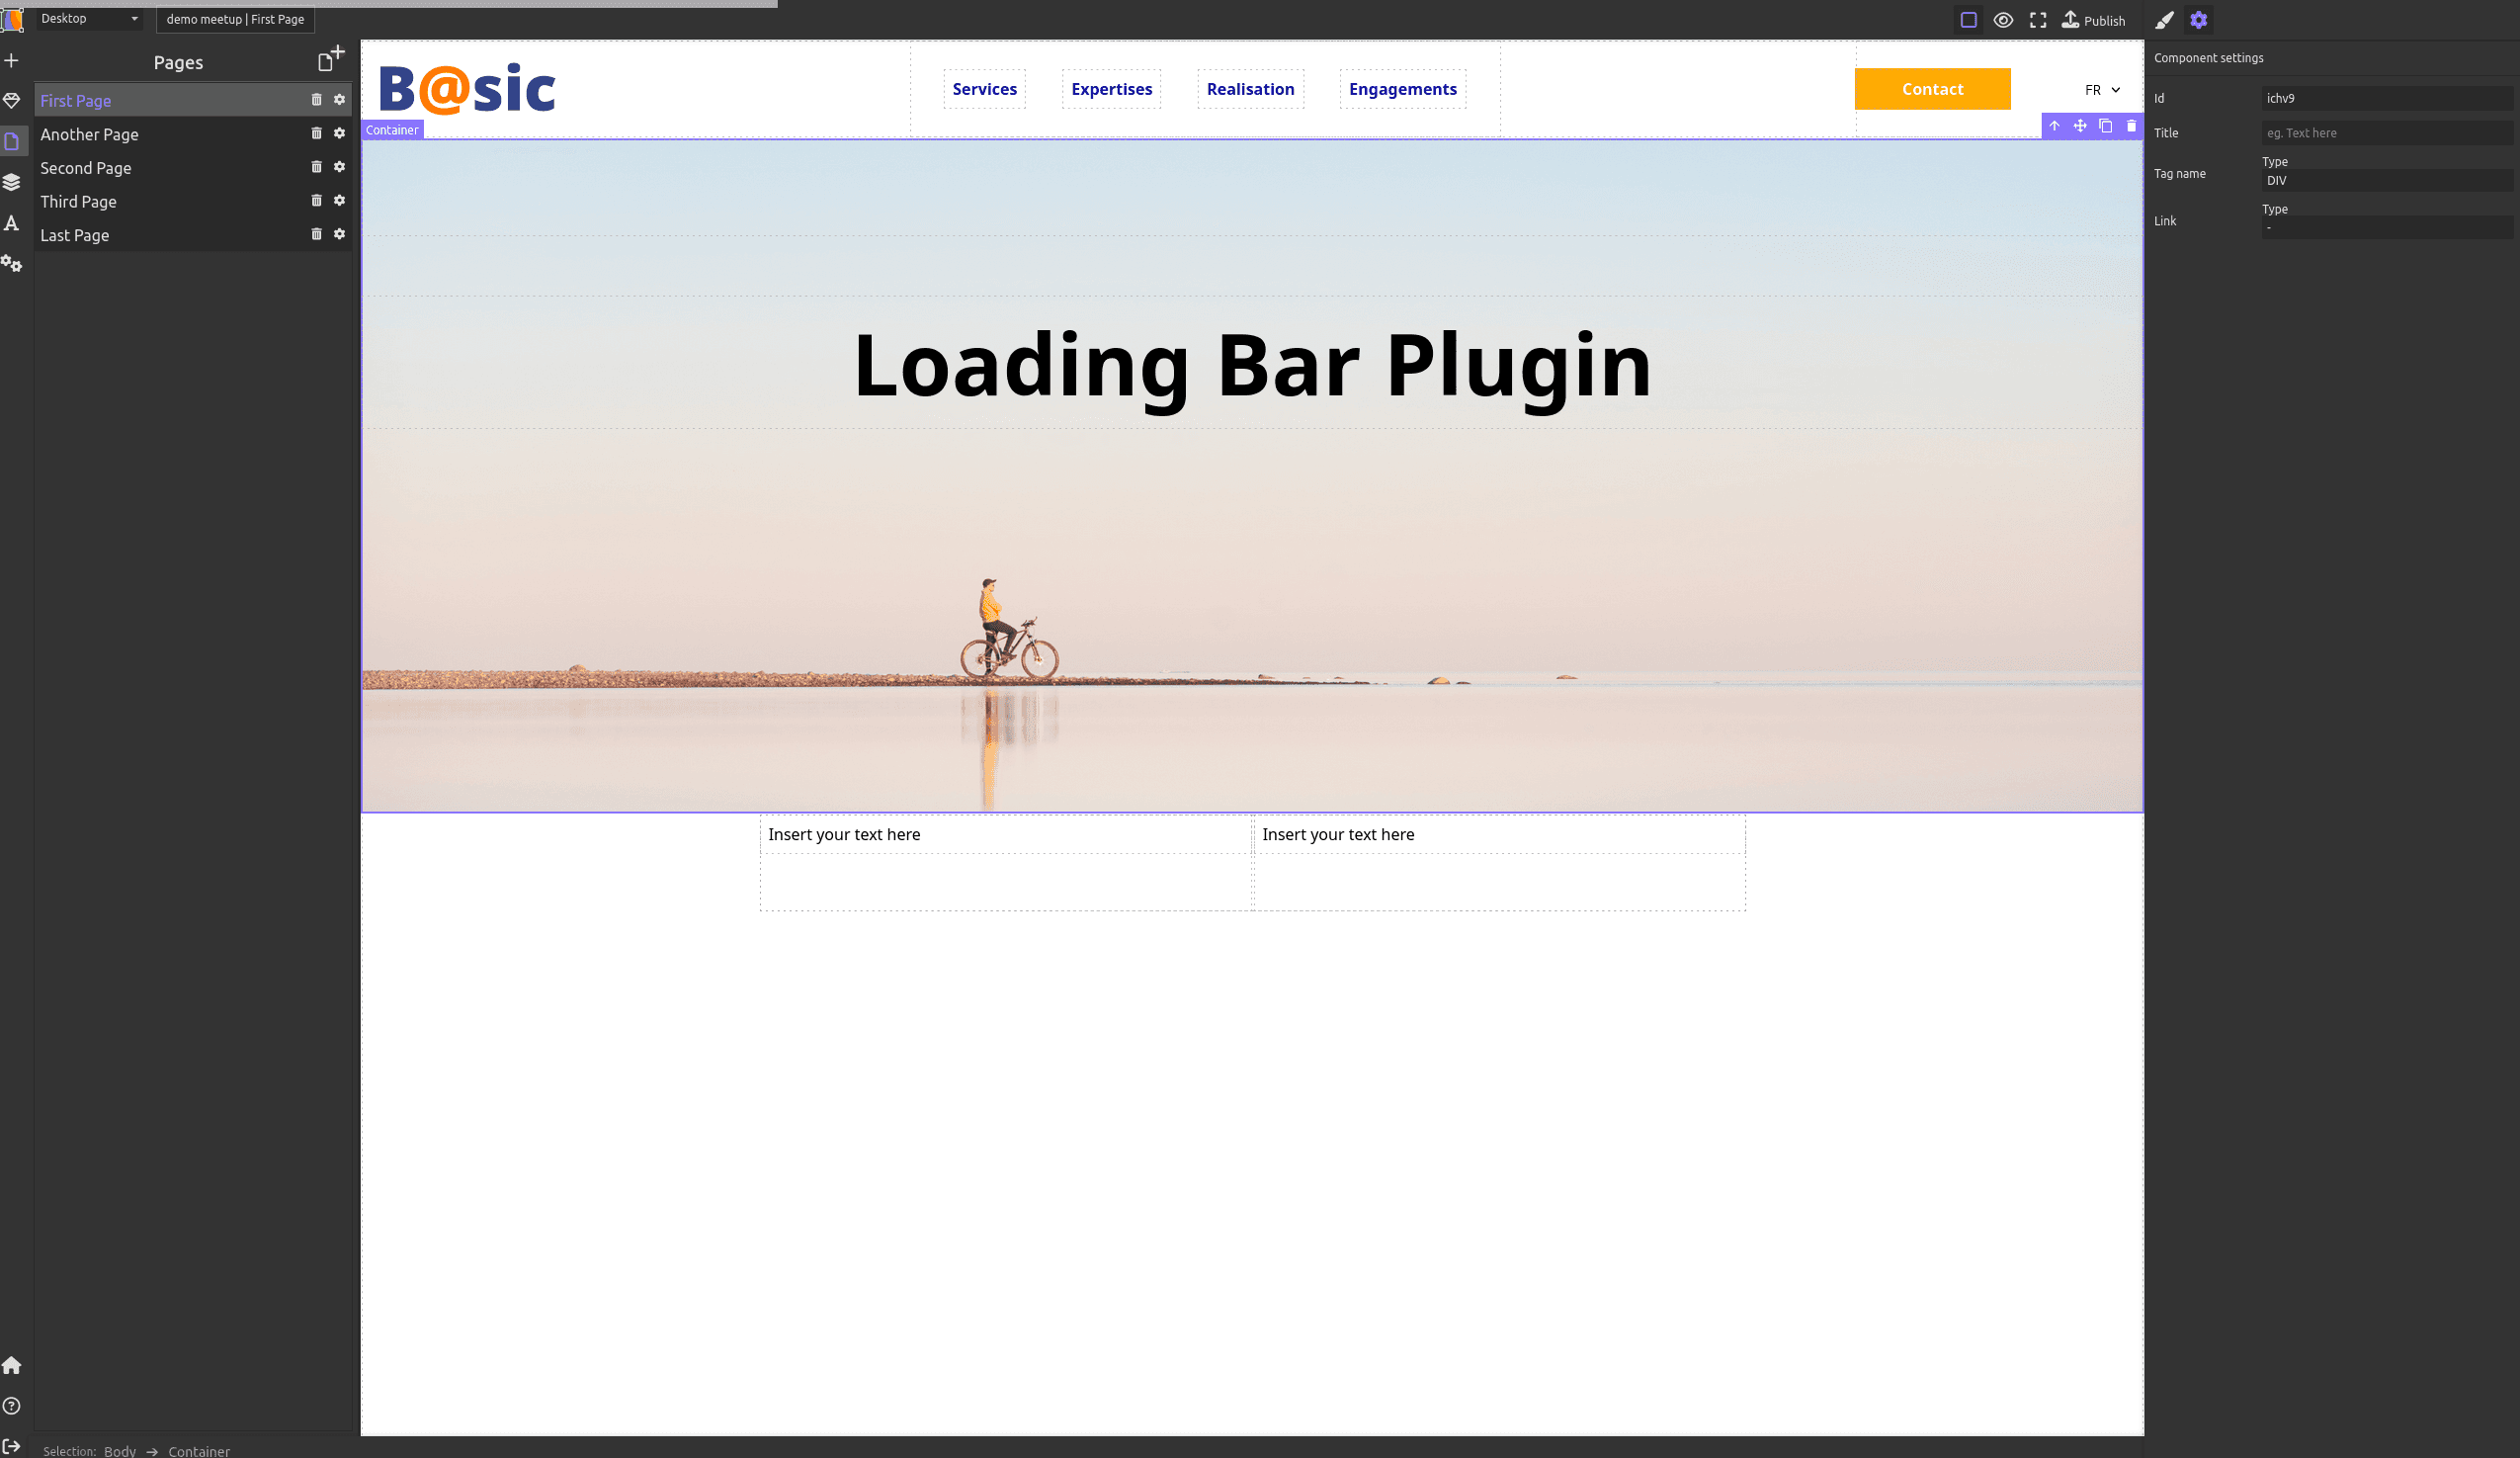
Task: Click the fullscreen expand icon in toolbar
Action: 2038,19
